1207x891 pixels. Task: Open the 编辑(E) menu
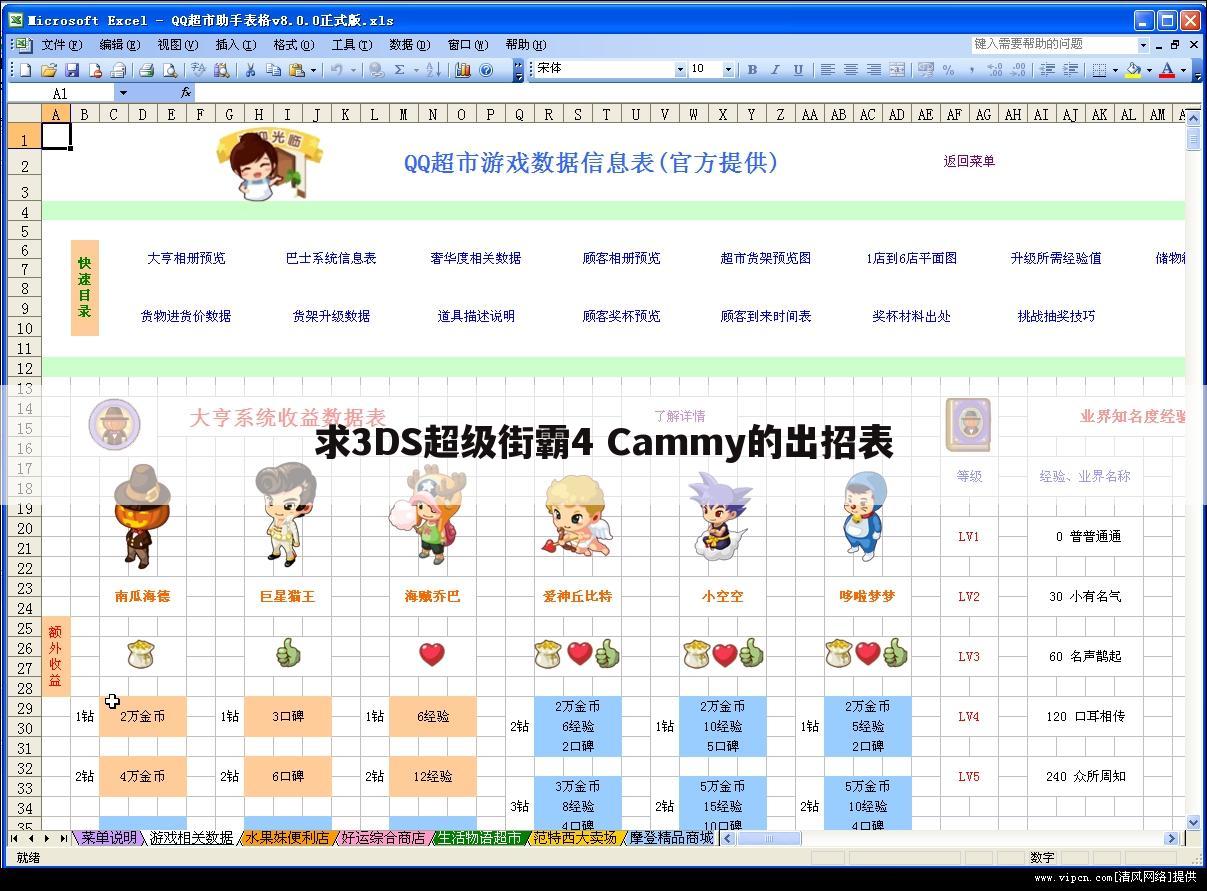(119, 45)
